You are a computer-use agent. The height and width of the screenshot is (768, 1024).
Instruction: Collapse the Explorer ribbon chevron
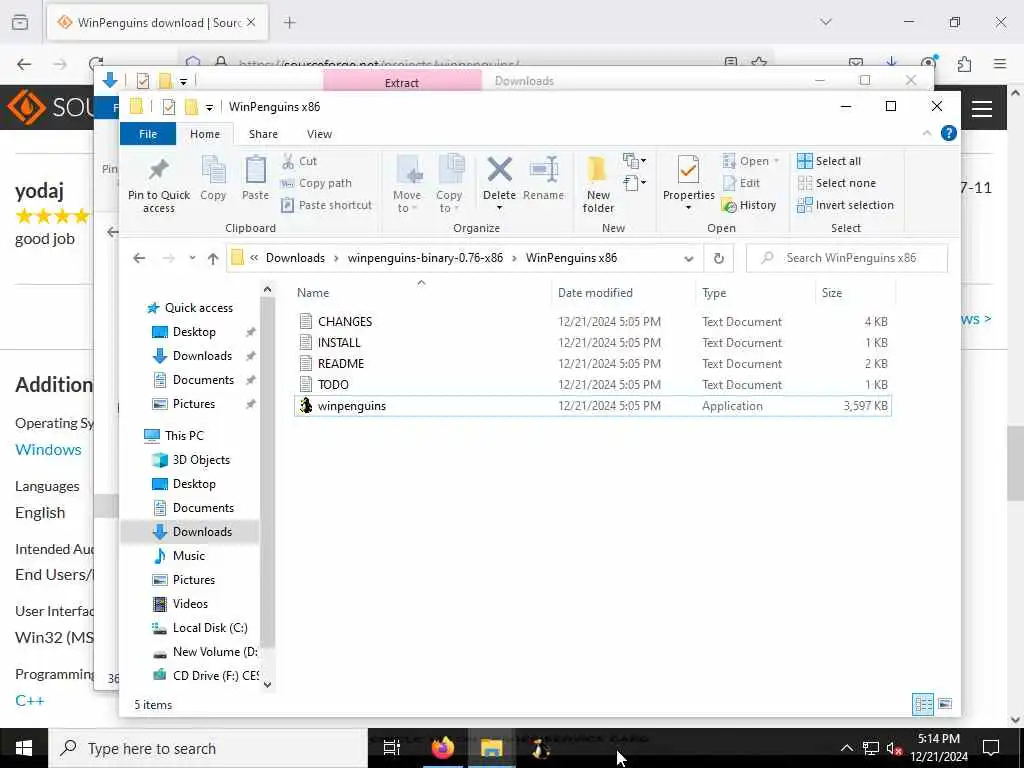(x=927, y=133)
